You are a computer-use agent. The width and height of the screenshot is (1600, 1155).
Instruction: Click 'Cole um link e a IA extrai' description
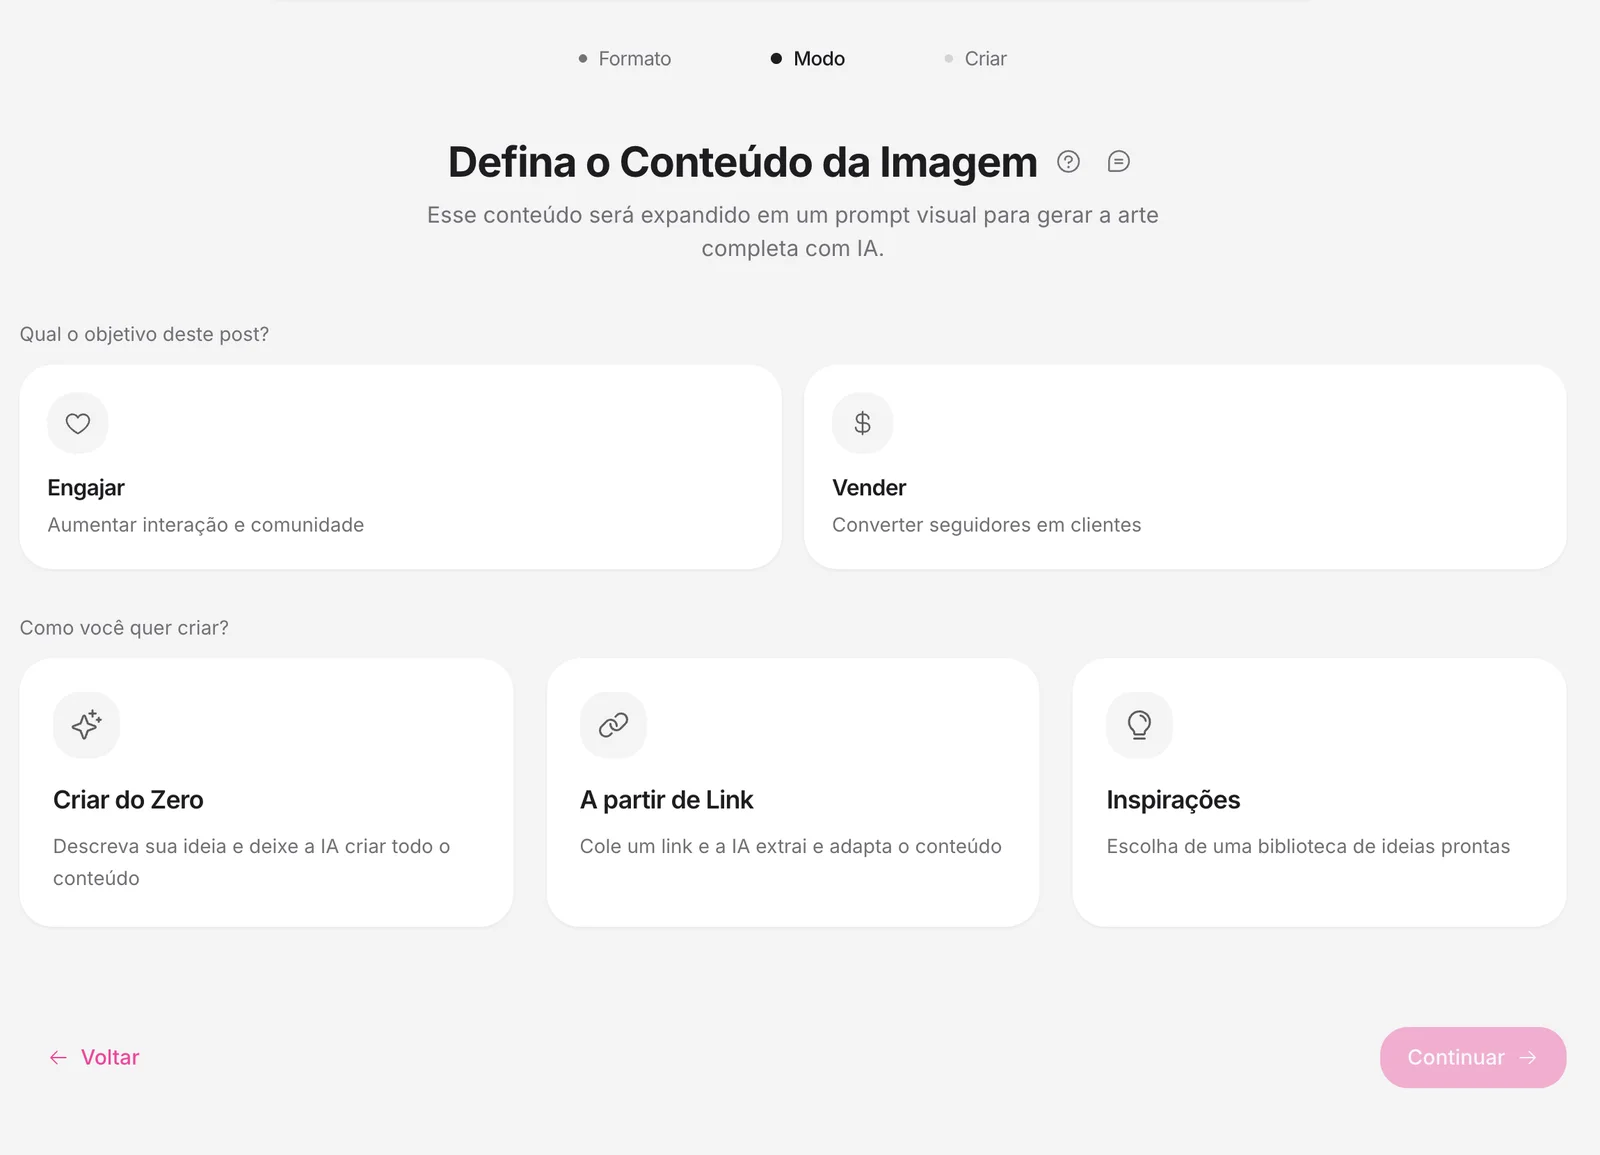click(x=791, y=846)
